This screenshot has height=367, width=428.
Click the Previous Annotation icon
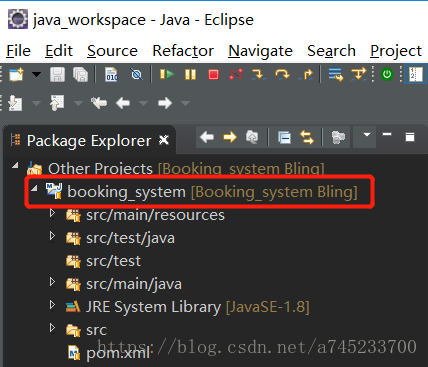pos(57,103)
